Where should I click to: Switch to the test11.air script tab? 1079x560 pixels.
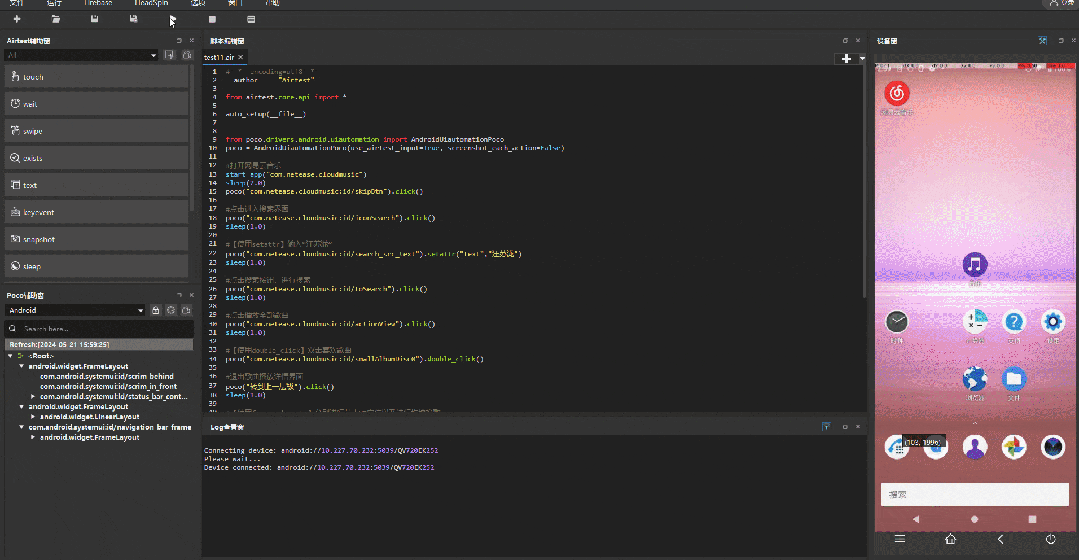[x=220, y=58]
